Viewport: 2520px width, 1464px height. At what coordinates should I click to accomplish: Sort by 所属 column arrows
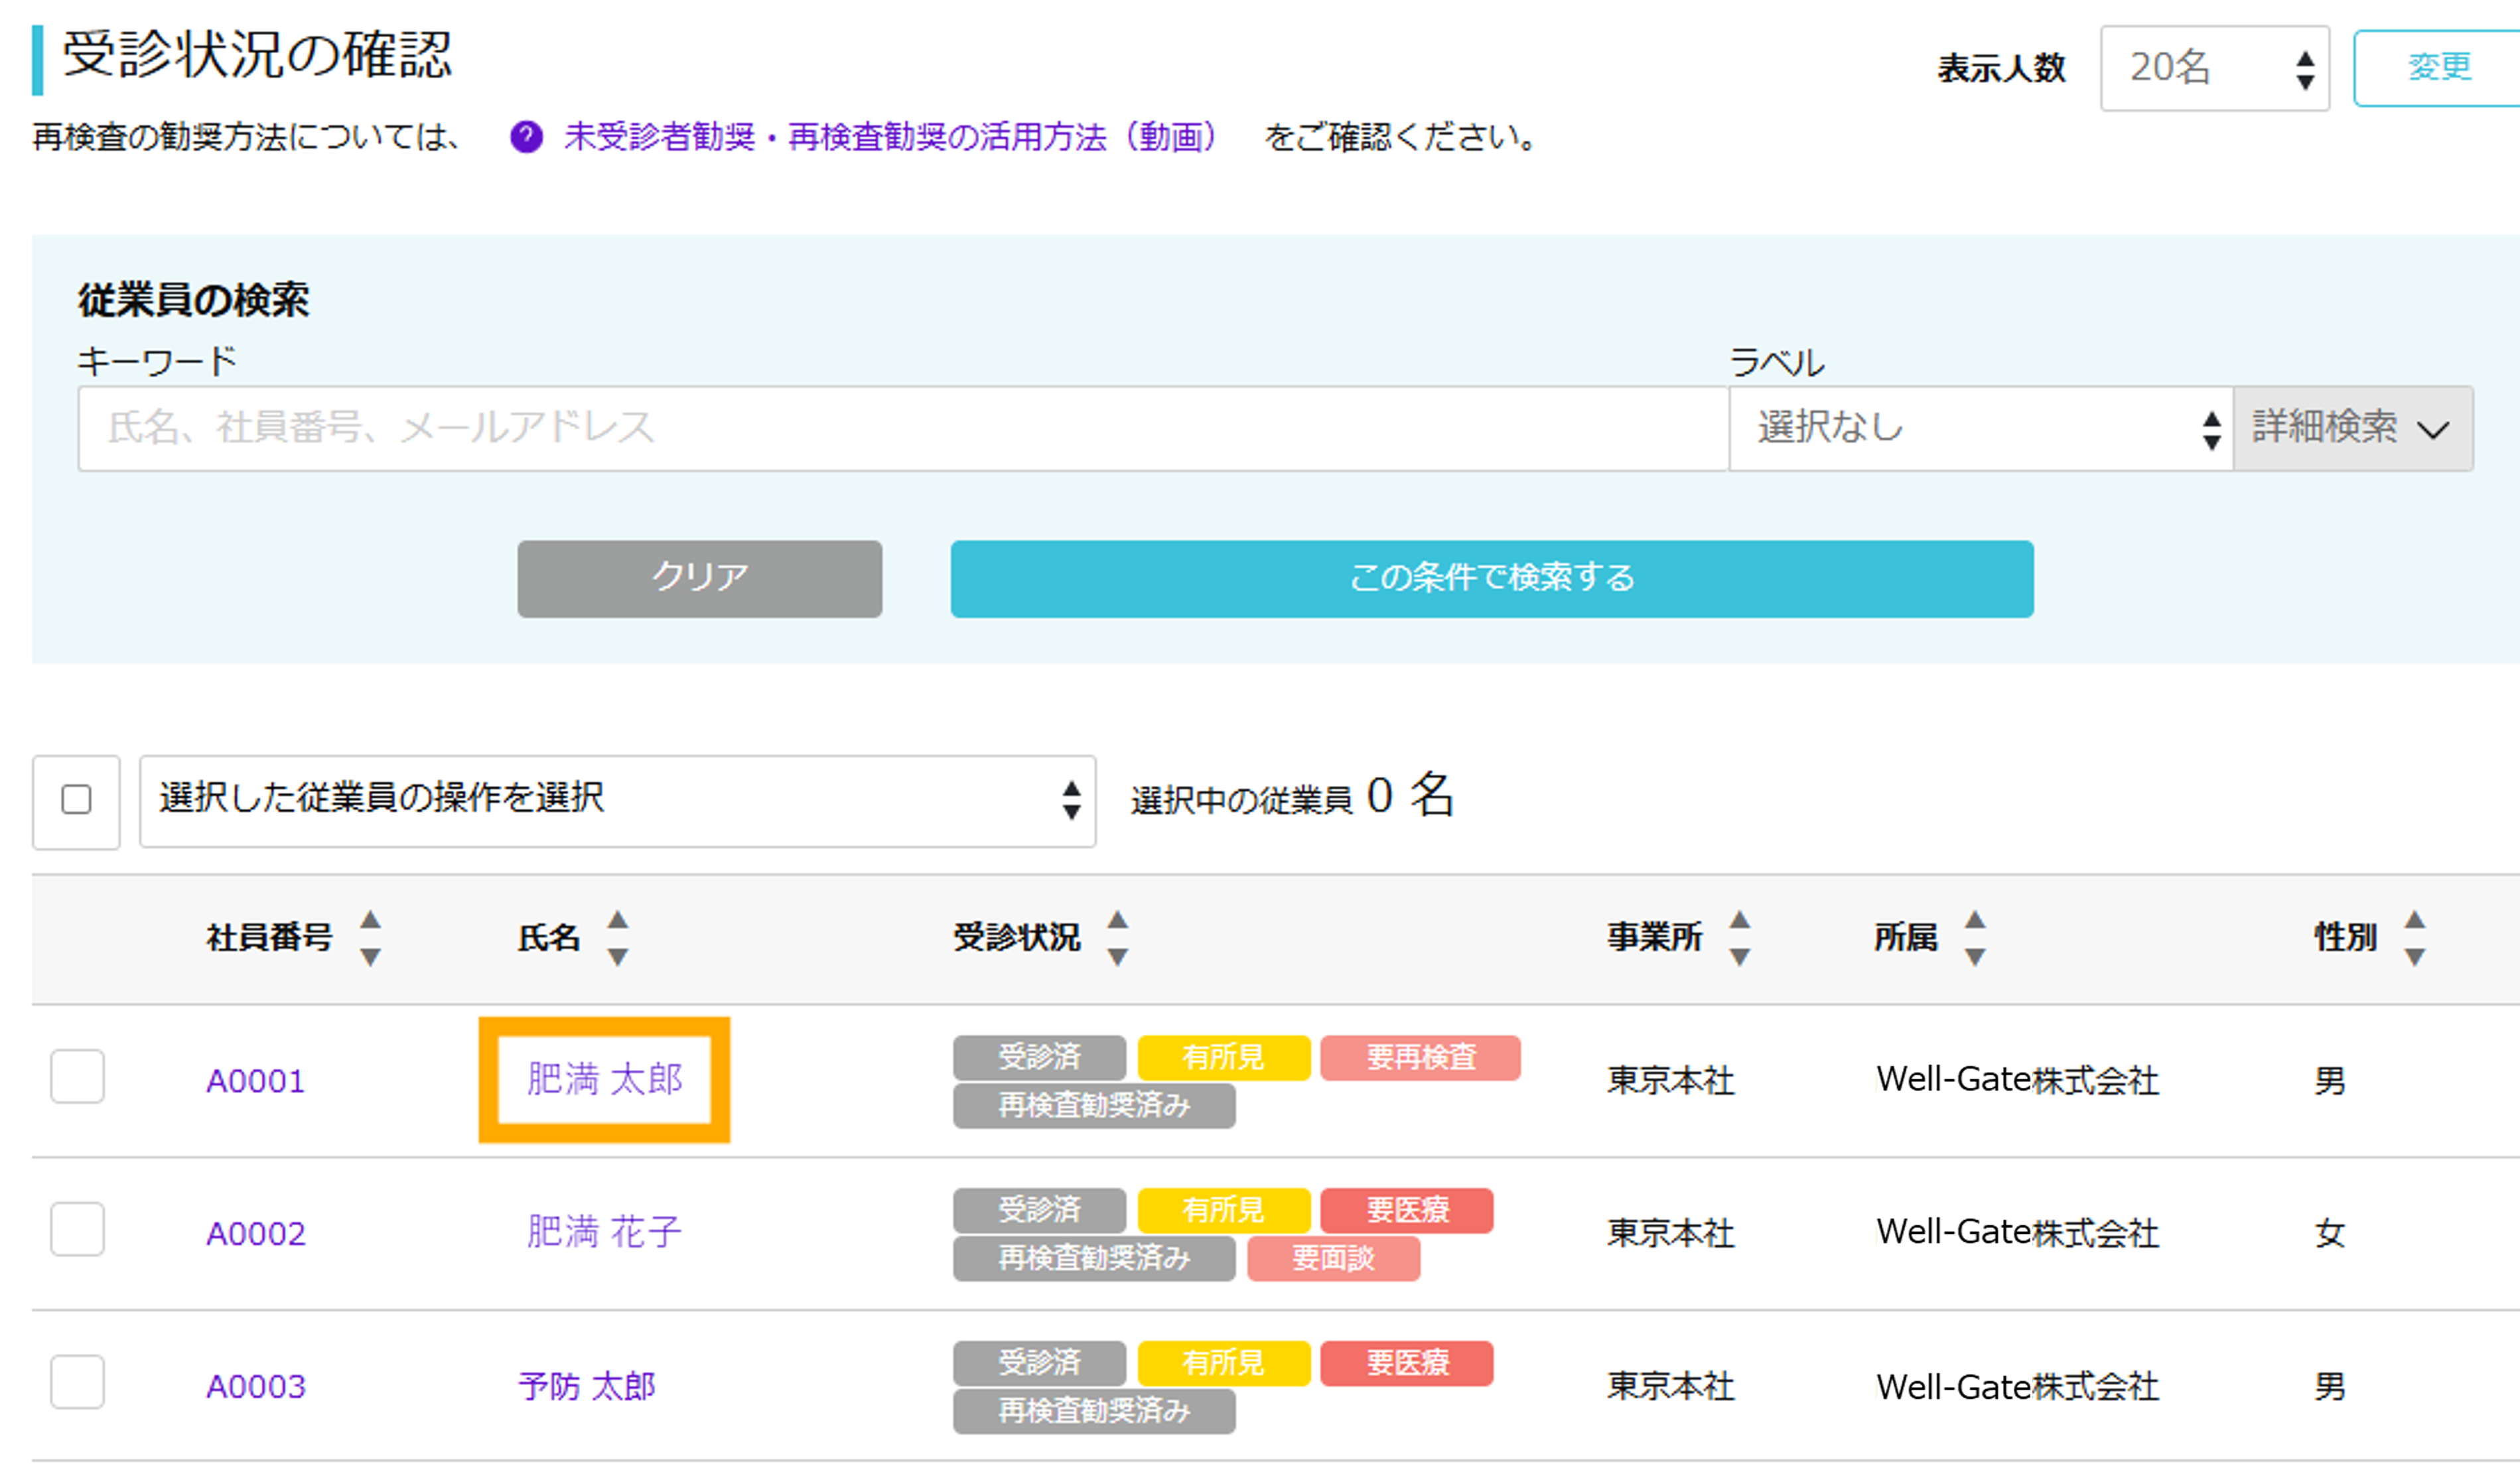point(1975,938)
